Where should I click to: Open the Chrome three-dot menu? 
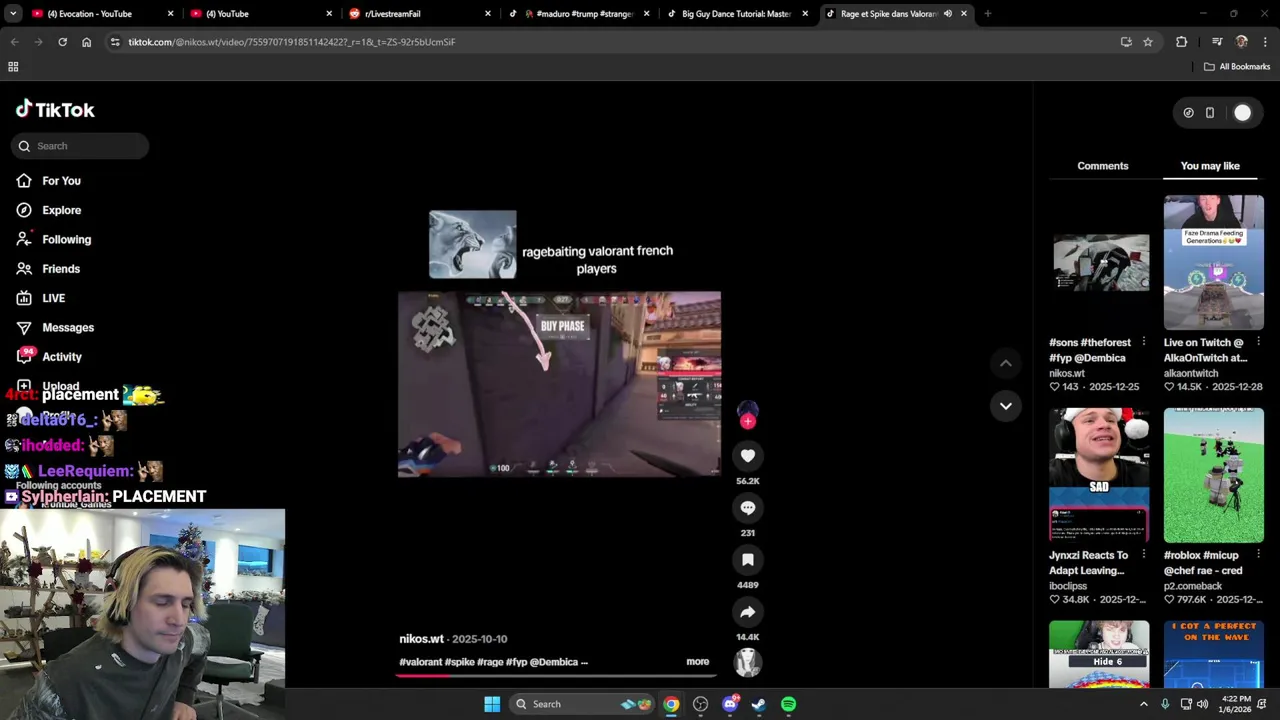(x=1265, y=42)
